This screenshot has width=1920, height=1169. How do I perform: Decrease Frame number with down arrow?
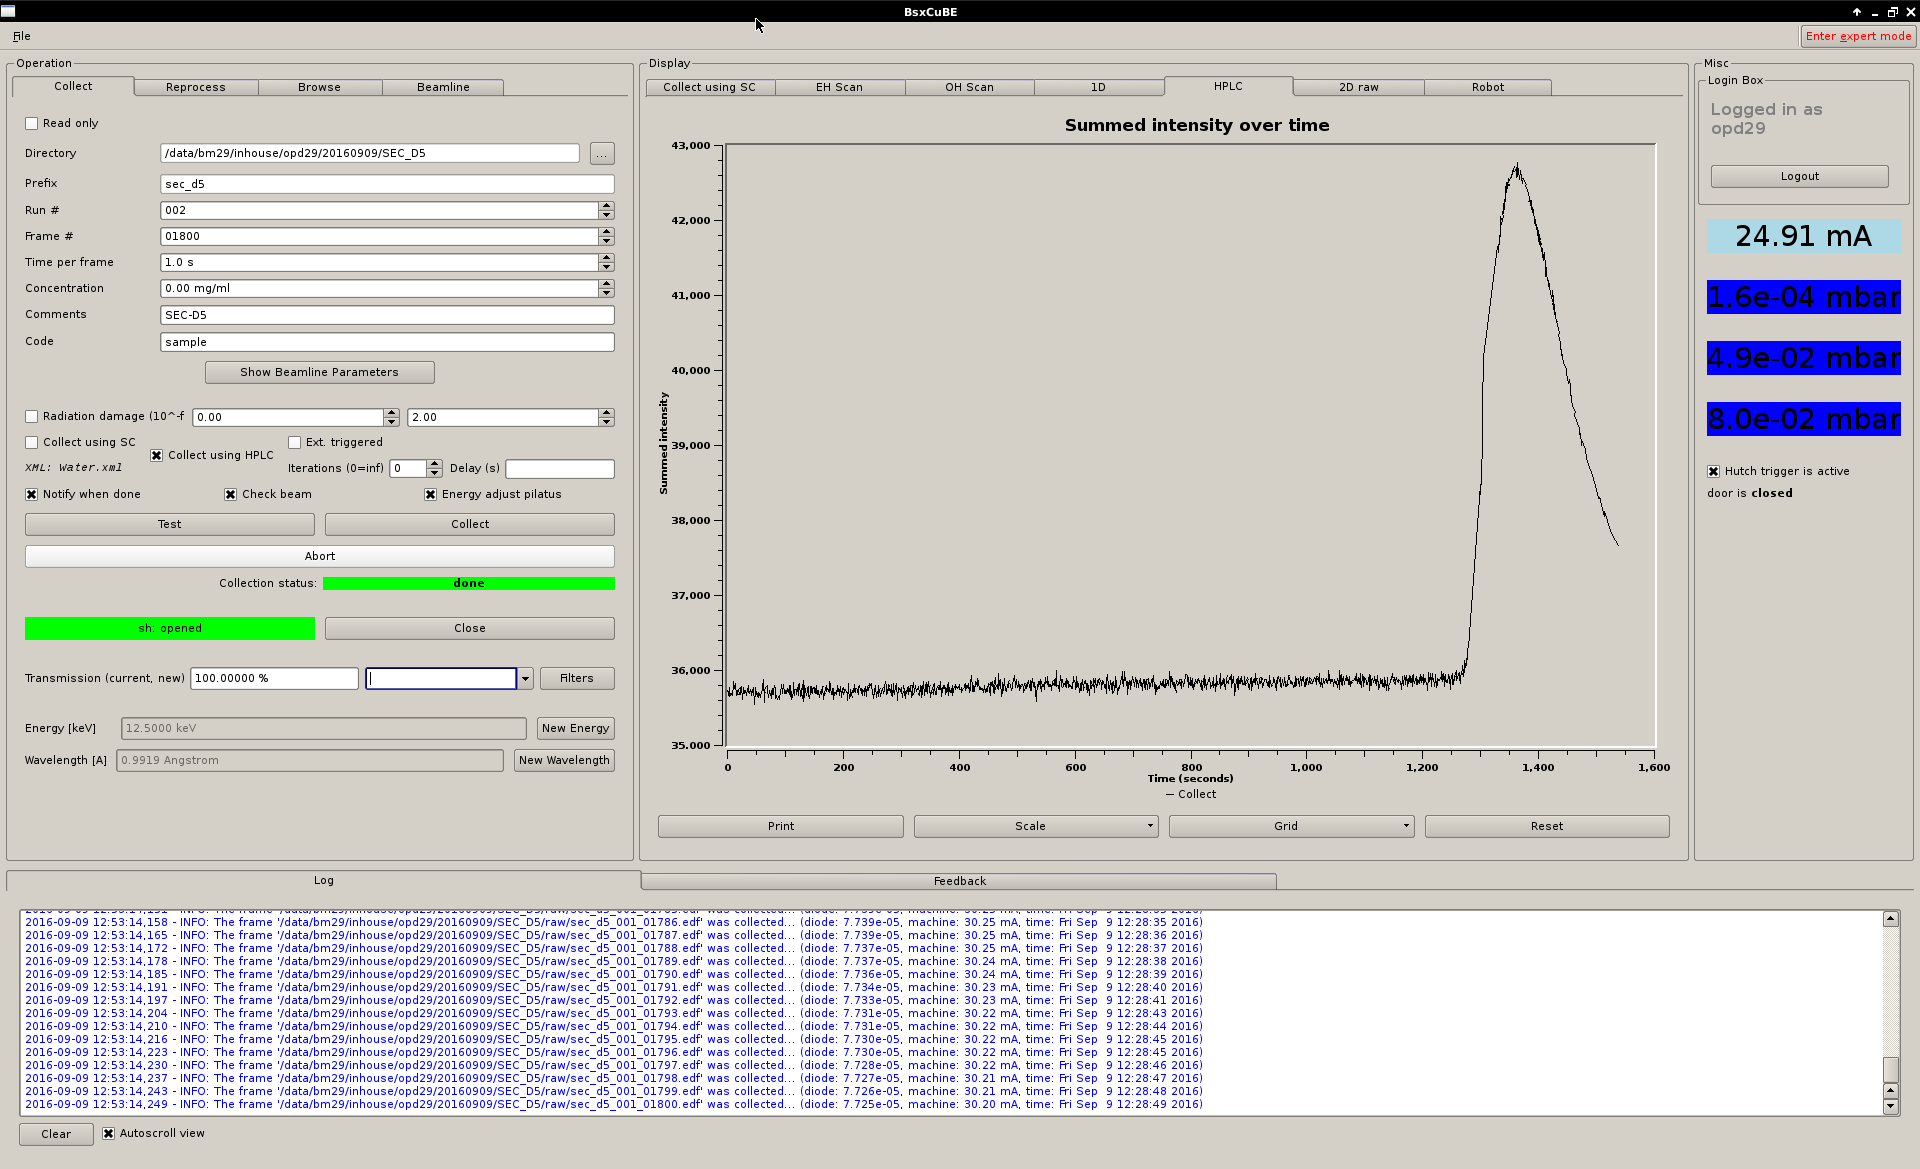click(x=606, y=241)
